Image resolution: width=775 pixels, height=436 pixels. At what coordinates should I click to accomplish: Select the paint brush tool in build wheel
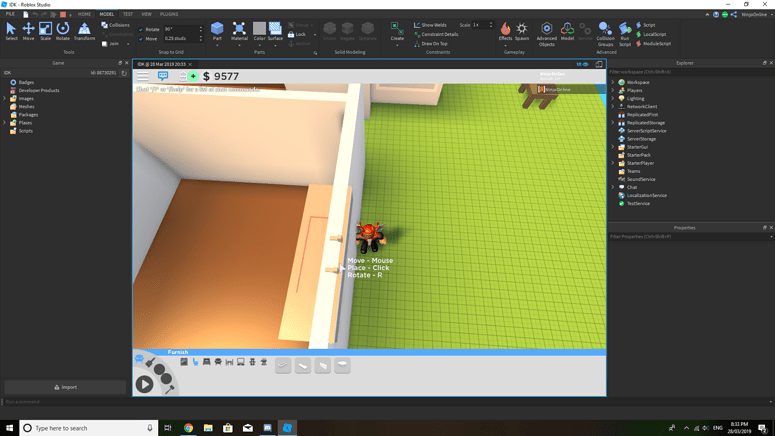tap(150, 362)
